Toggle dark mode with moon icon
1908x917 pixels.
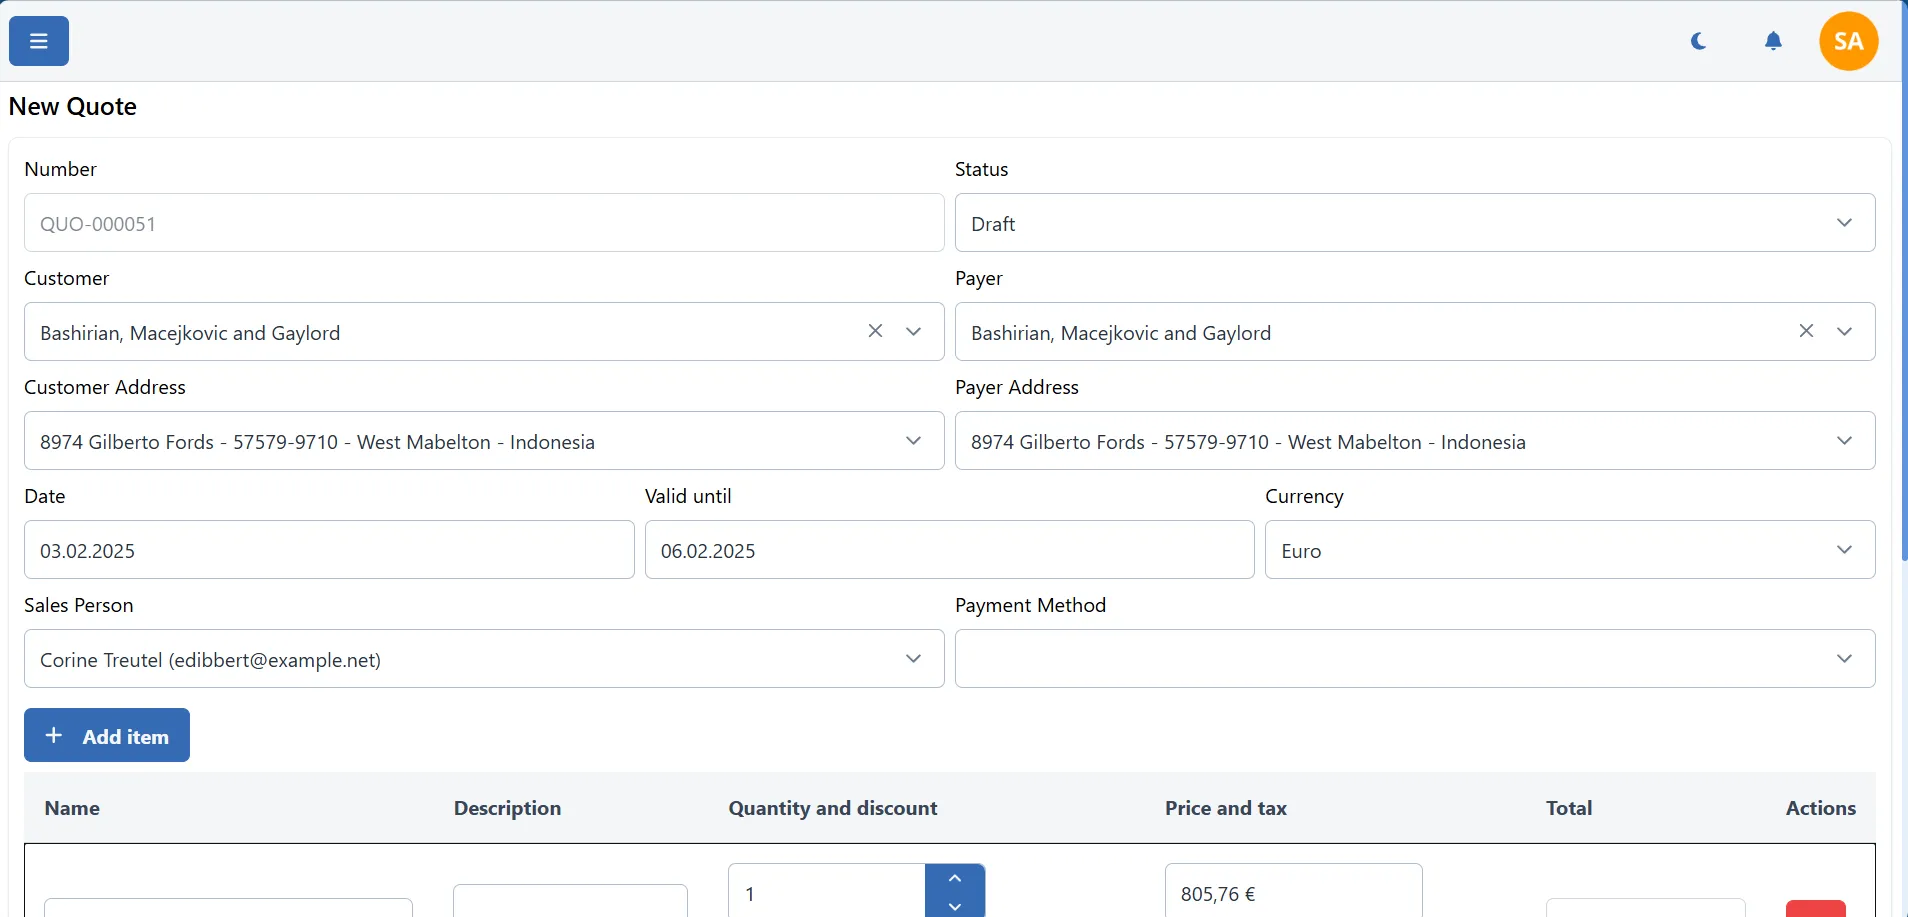[1698, 41]
